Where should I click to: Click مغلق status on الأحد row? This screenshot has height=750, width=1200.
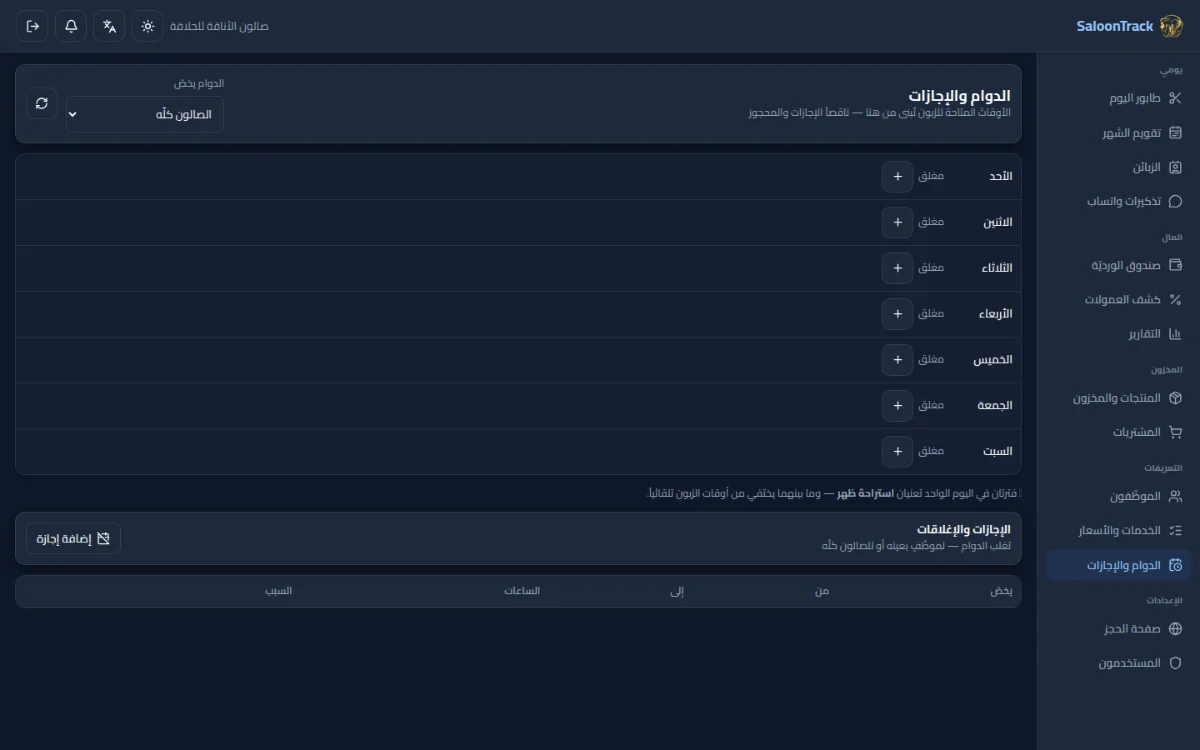click(931, 176)
